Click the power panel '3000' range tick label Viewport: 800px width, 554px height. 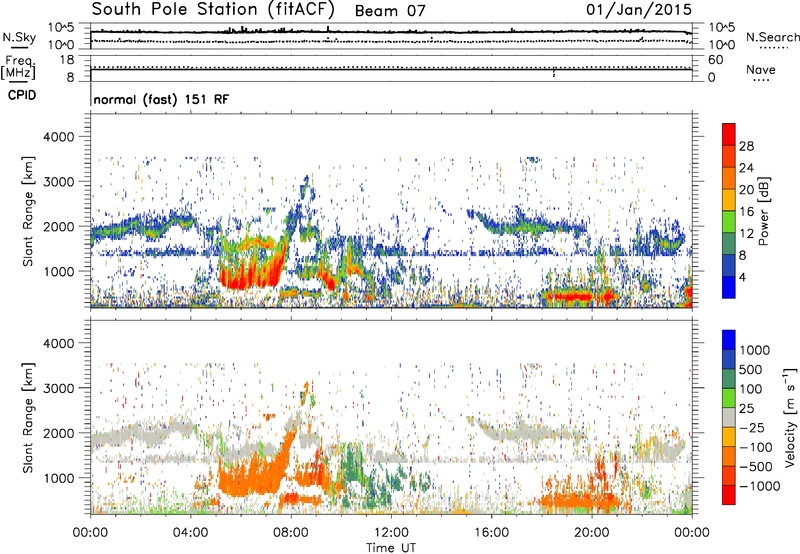tap(58, 182)
